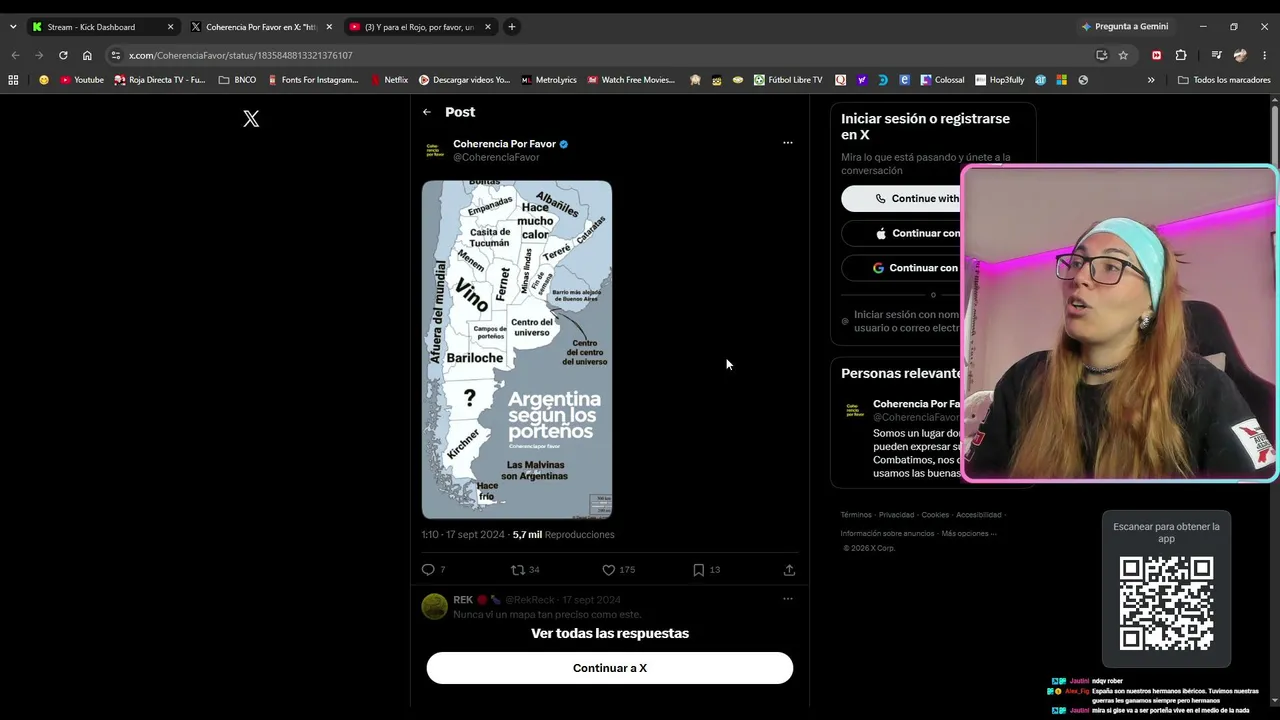Click the repost icon with 34 reposts

[518, 570]
